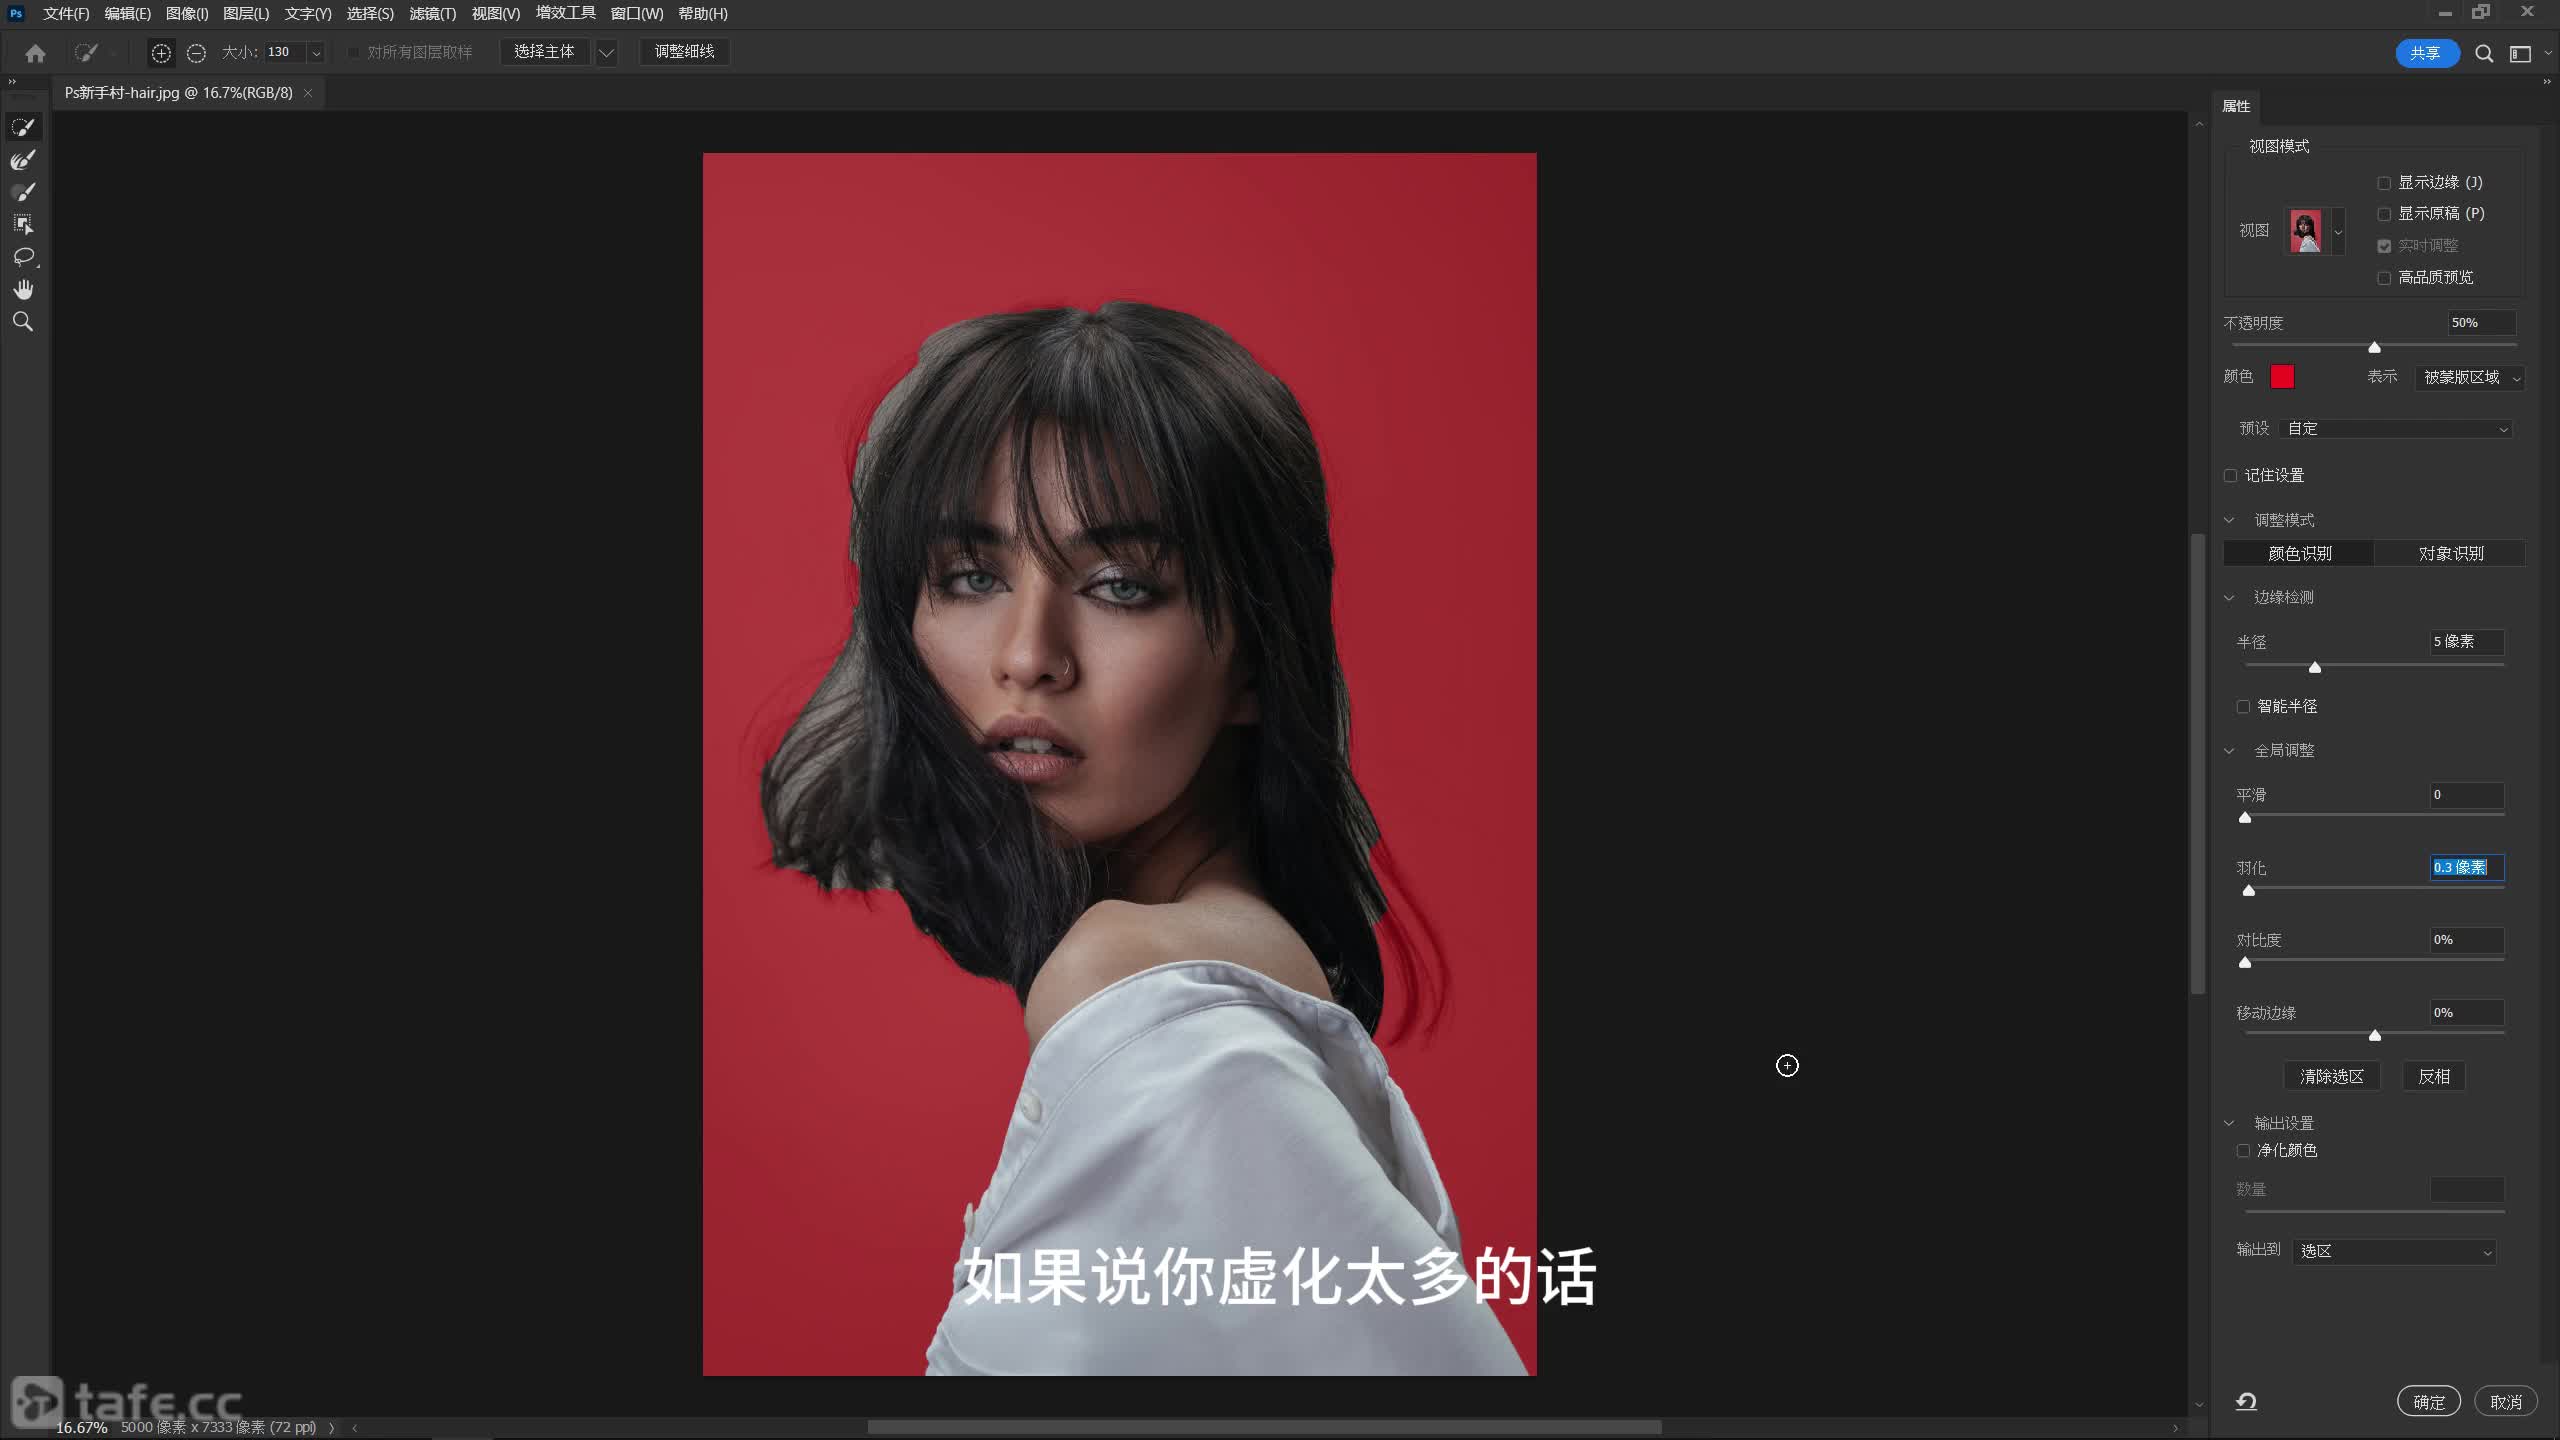
Task: Click the red 颜色 swatch
Action: tap(2282, 377)
